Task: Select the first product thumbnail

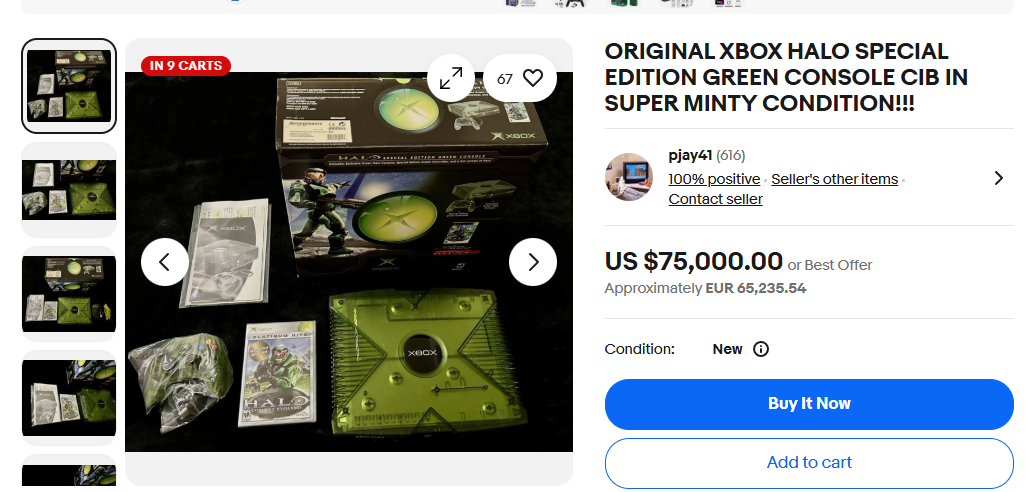Action: (69, 86)
